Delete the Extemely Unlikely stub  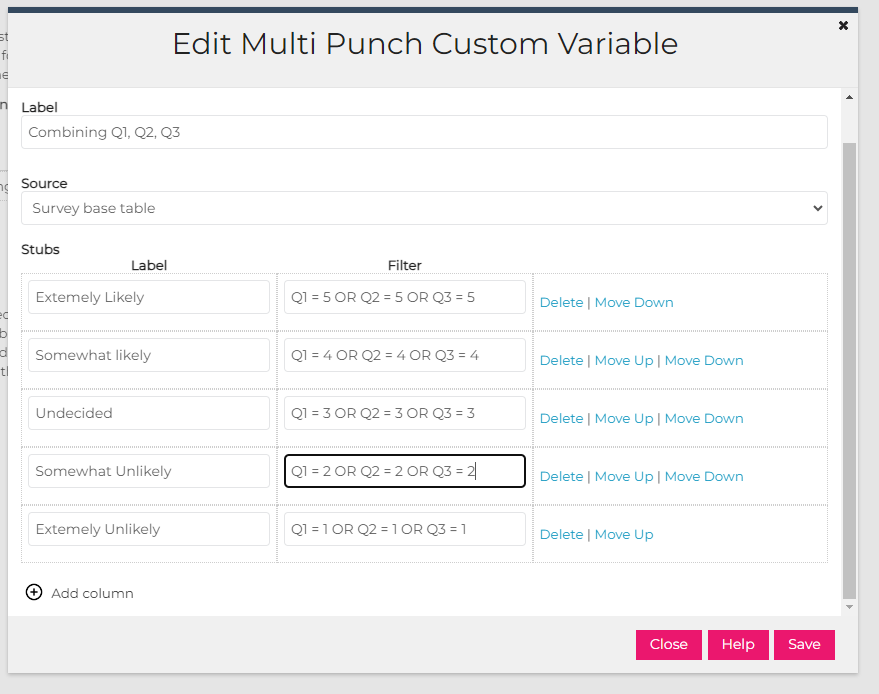tap(561, 535)
